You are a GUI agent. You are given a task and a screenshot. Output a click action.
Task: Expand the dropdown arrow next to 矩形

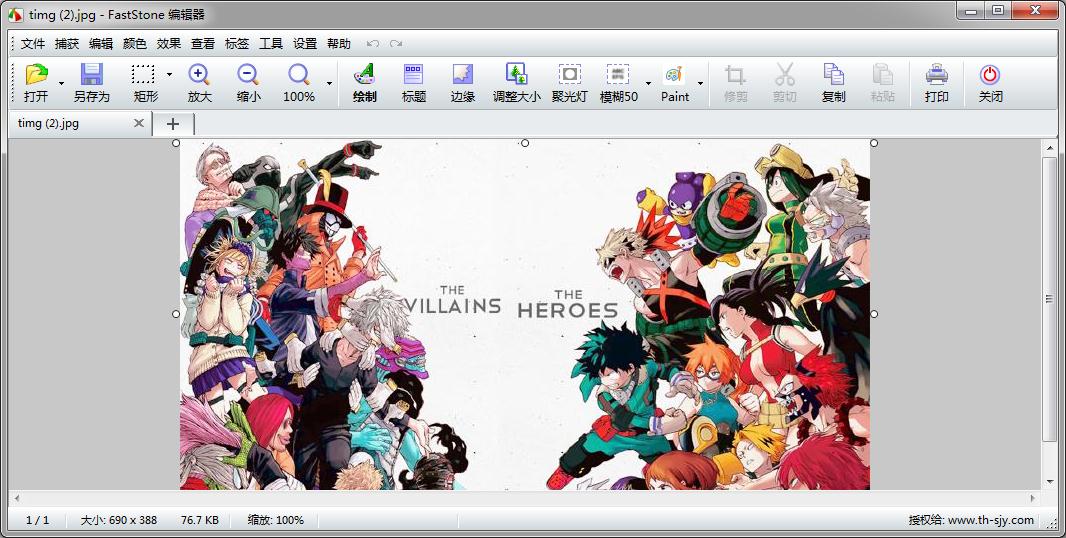[169, 73]
